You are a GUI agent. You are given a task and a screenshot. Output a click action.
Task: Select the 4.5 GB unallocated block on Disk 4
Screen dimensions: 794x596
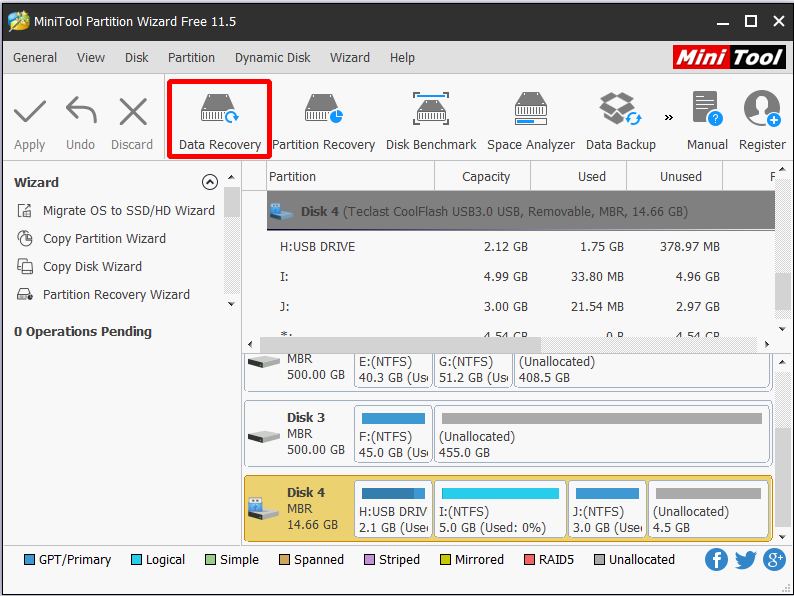click(708, 508)
